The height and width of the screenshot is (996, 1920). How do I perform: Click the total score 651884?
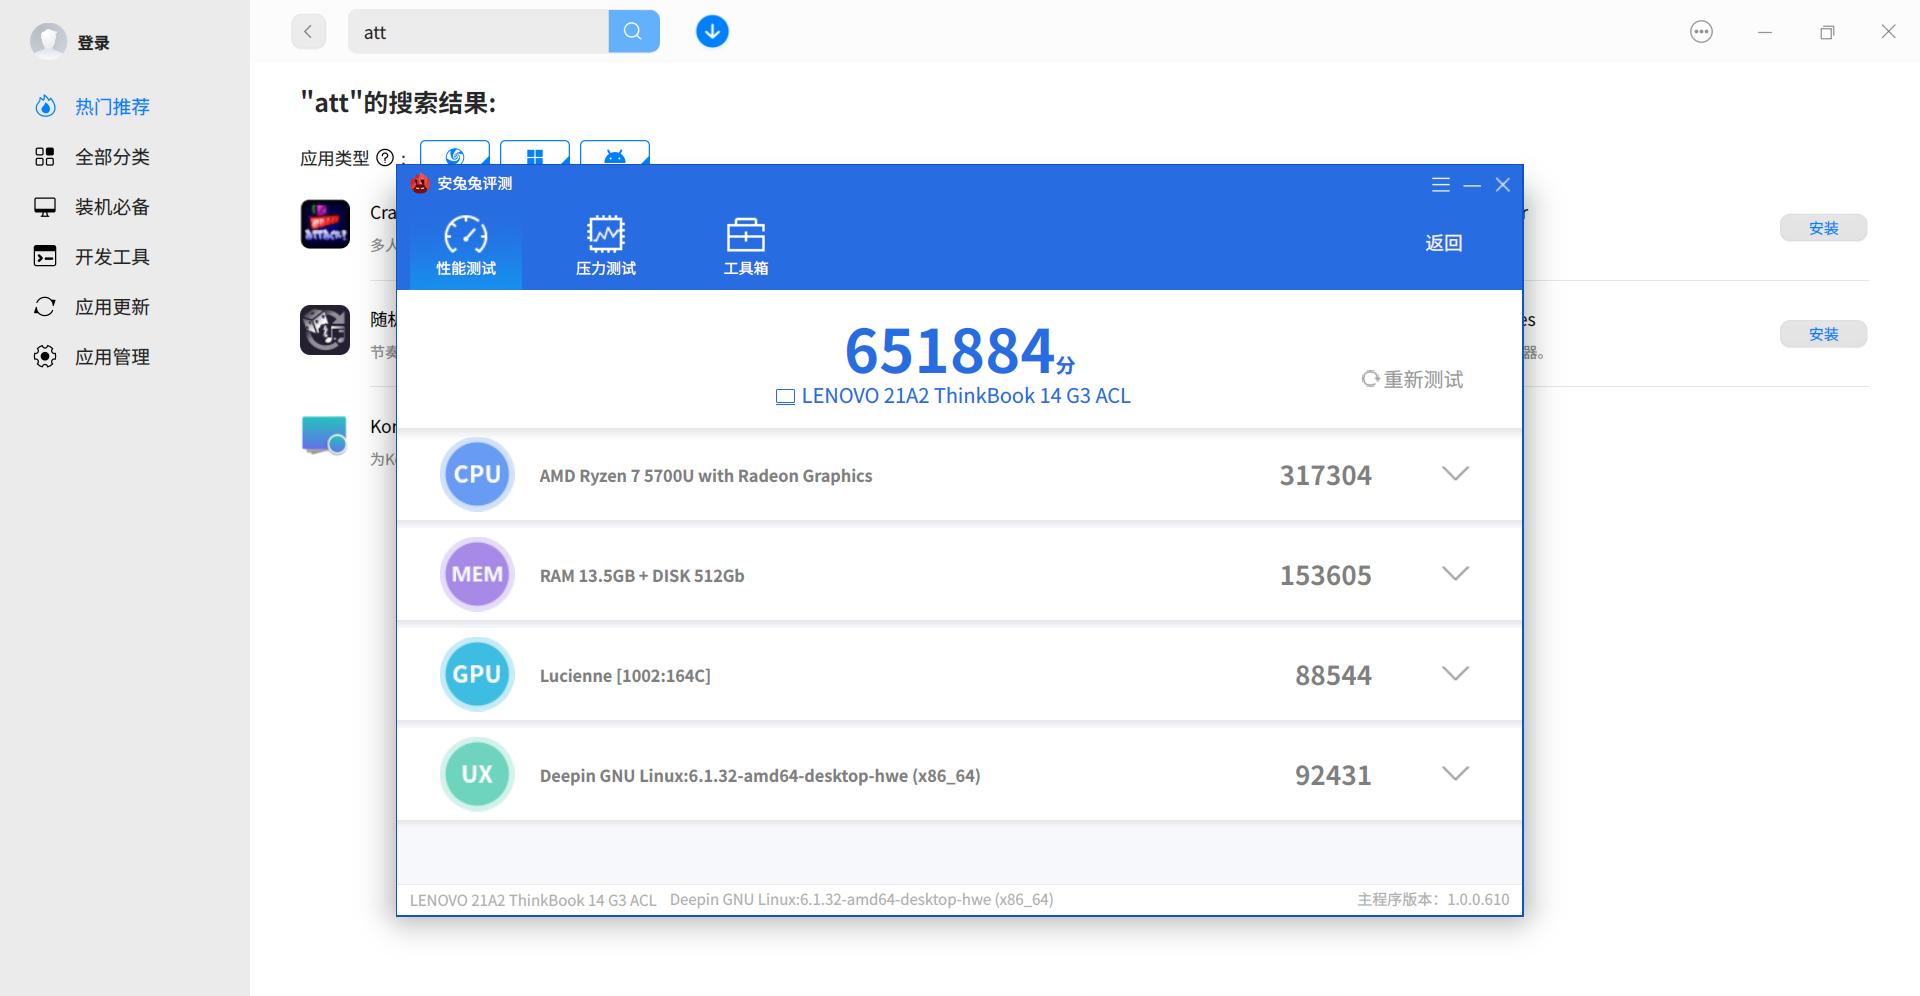click(949, 350)
